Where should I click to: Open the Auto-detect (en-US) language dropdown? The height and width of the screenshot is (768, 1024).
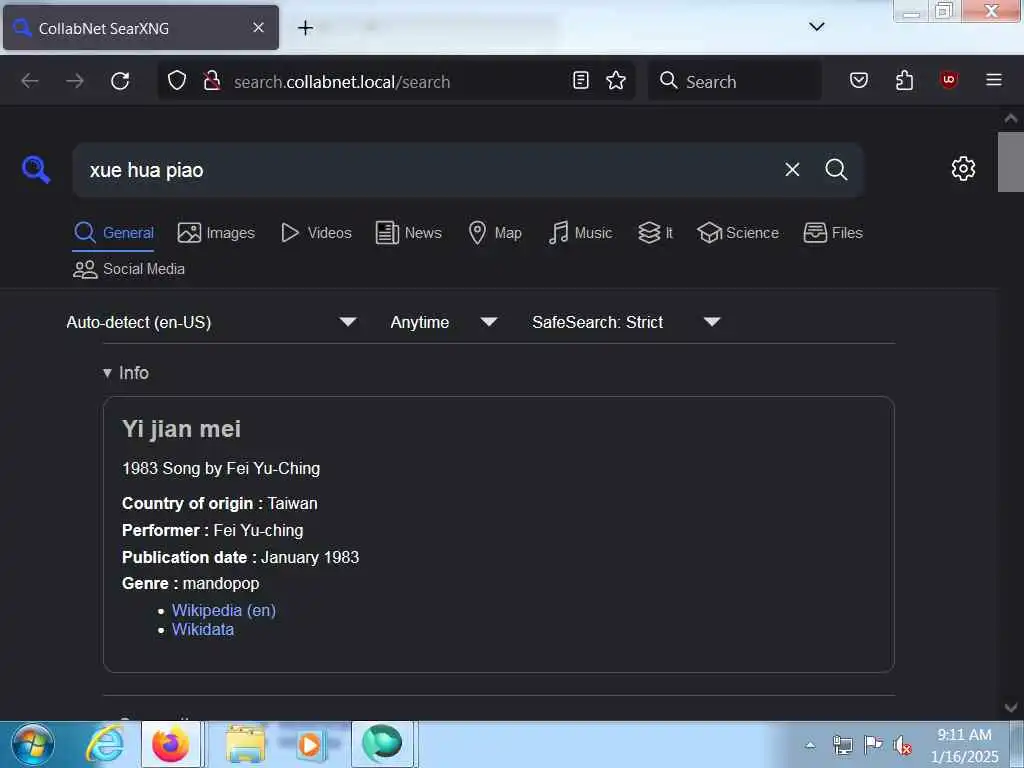pos(212,322)
